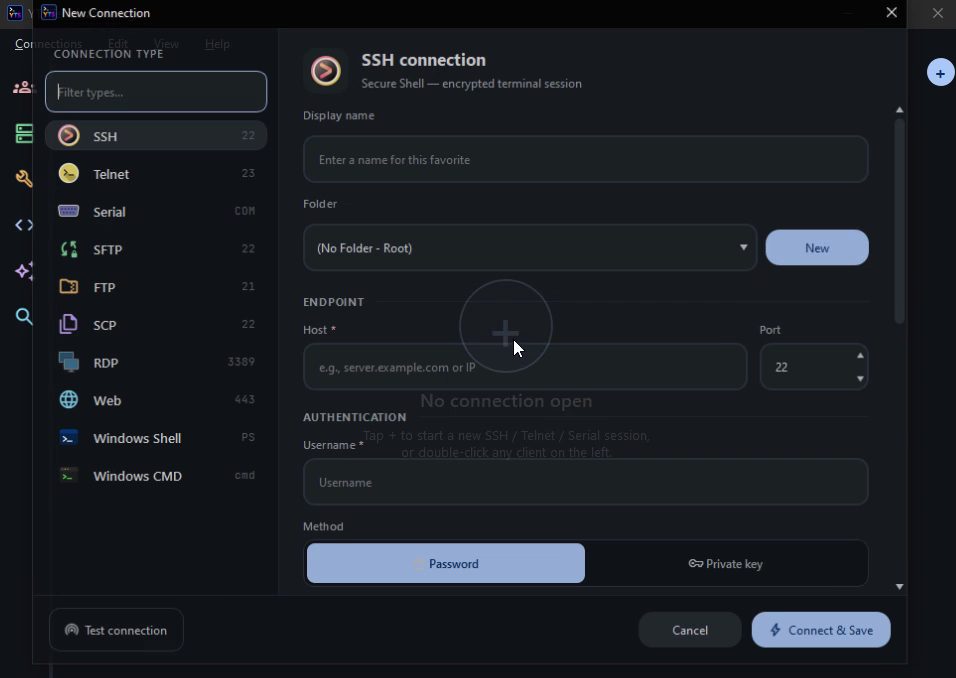The image size is (956, 678).
Task: Select Private key authentication method
Action: [x=726, y=563]
